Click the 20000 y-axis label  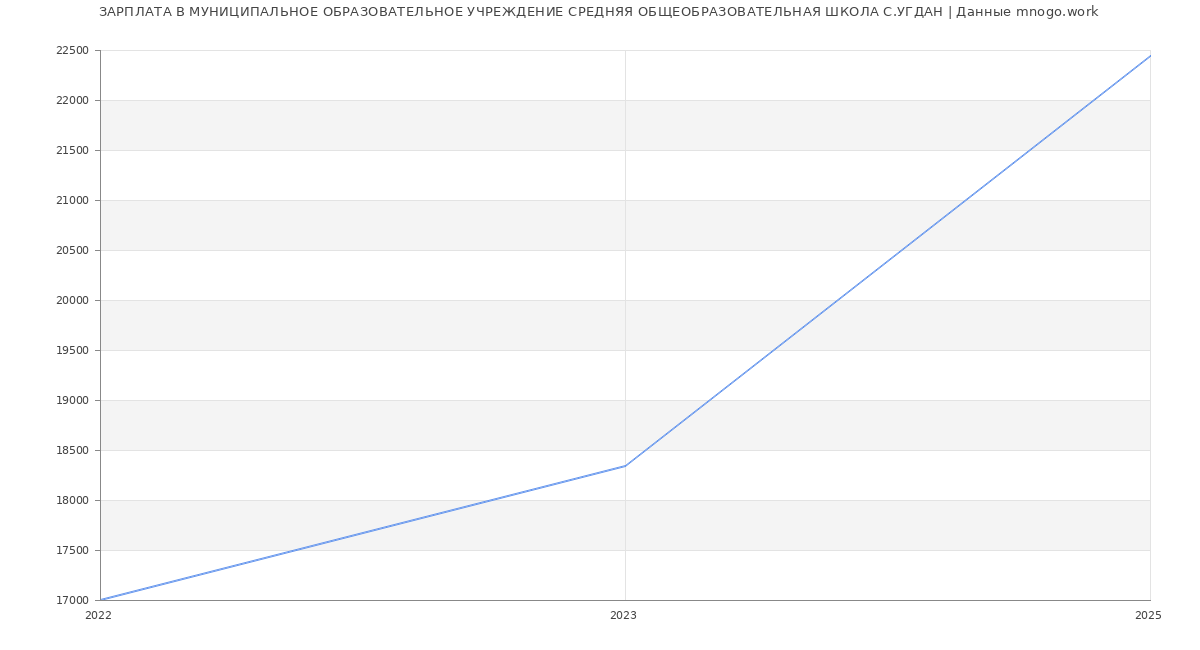coord(72,300)
